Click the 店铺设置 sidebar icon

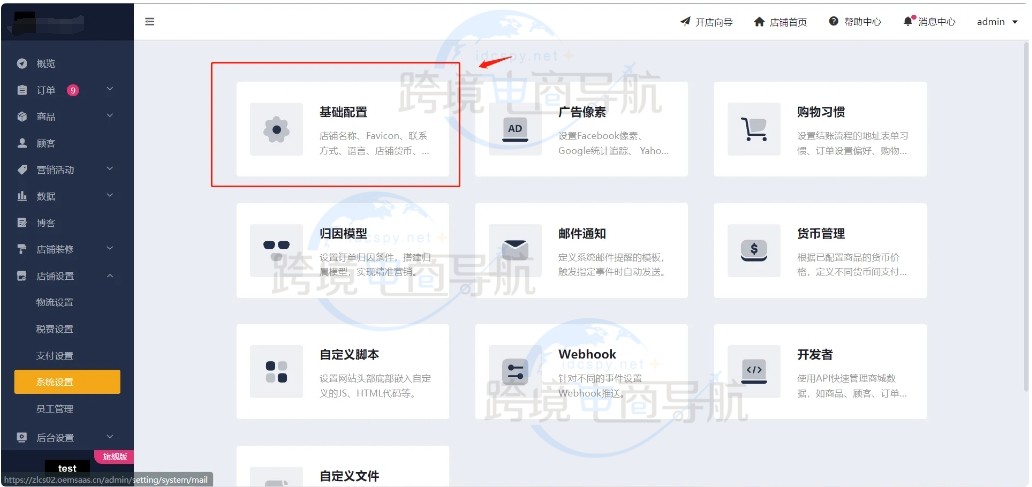click(x=22, y=276)
